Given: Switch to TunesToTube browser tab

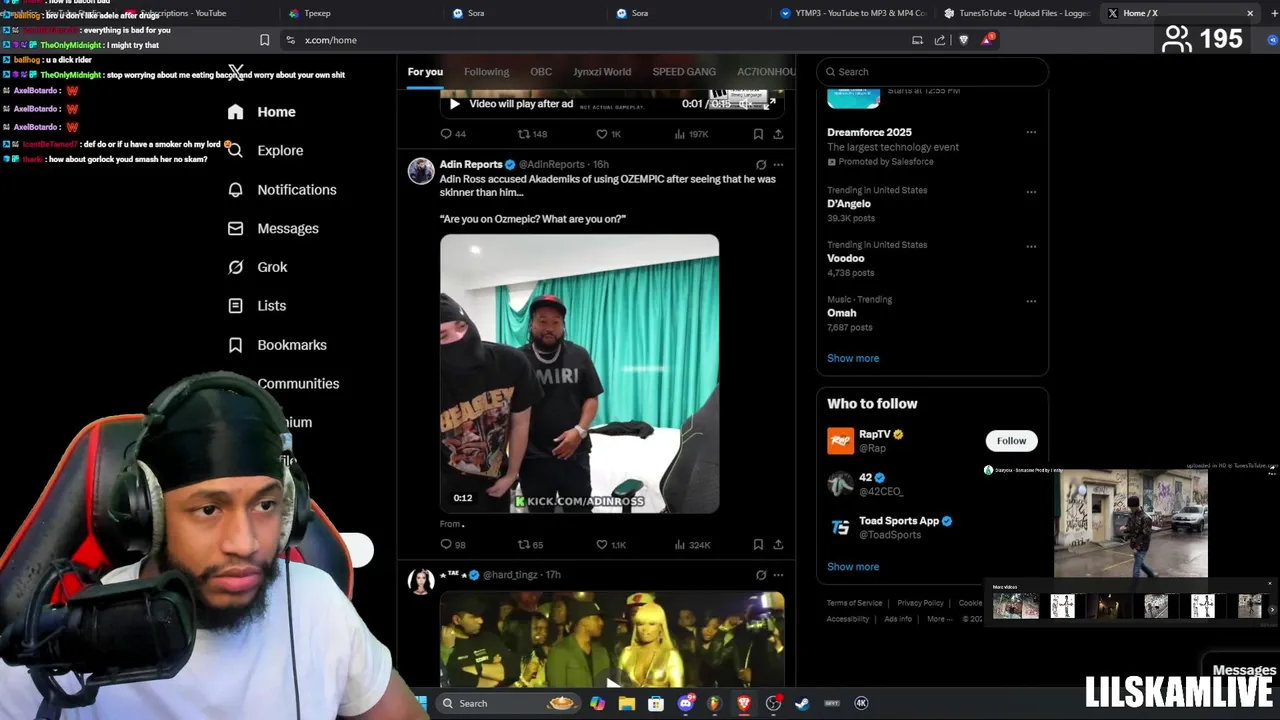Looking at the screenshot, I should 1017,13.
